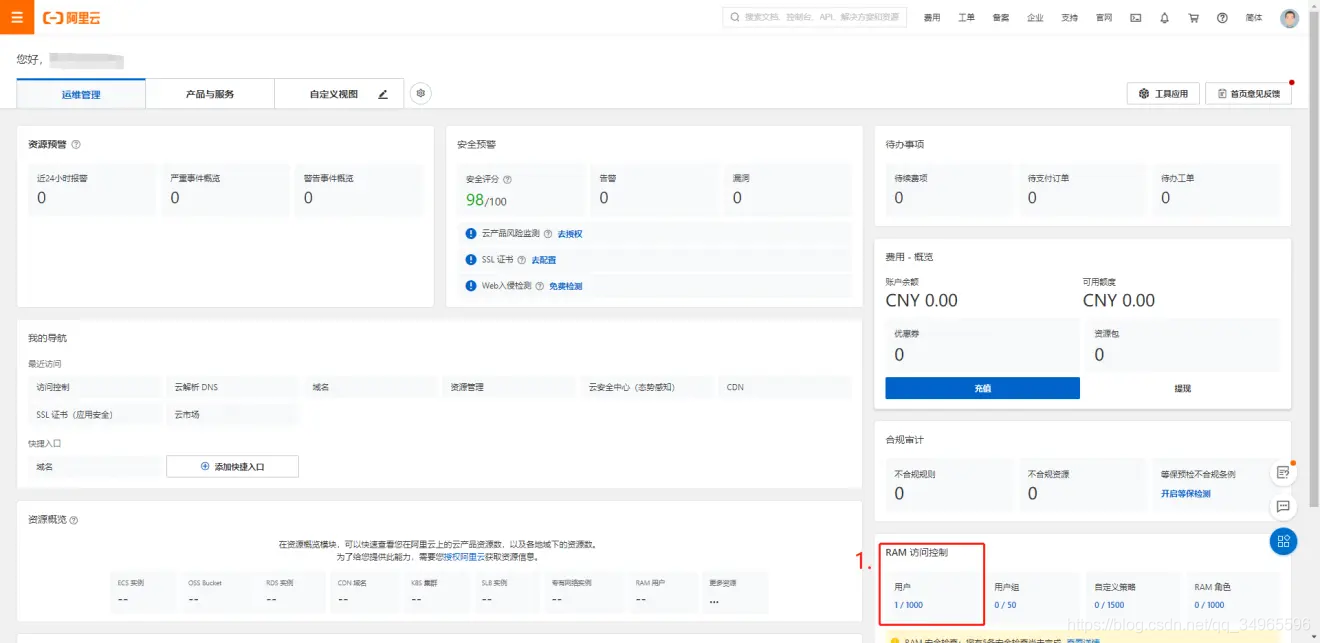Viewport: 1320px width, 643px height.
Task: Click the 添加快捷入口 button
Action: pyautogui.click(x=232, y=466)
